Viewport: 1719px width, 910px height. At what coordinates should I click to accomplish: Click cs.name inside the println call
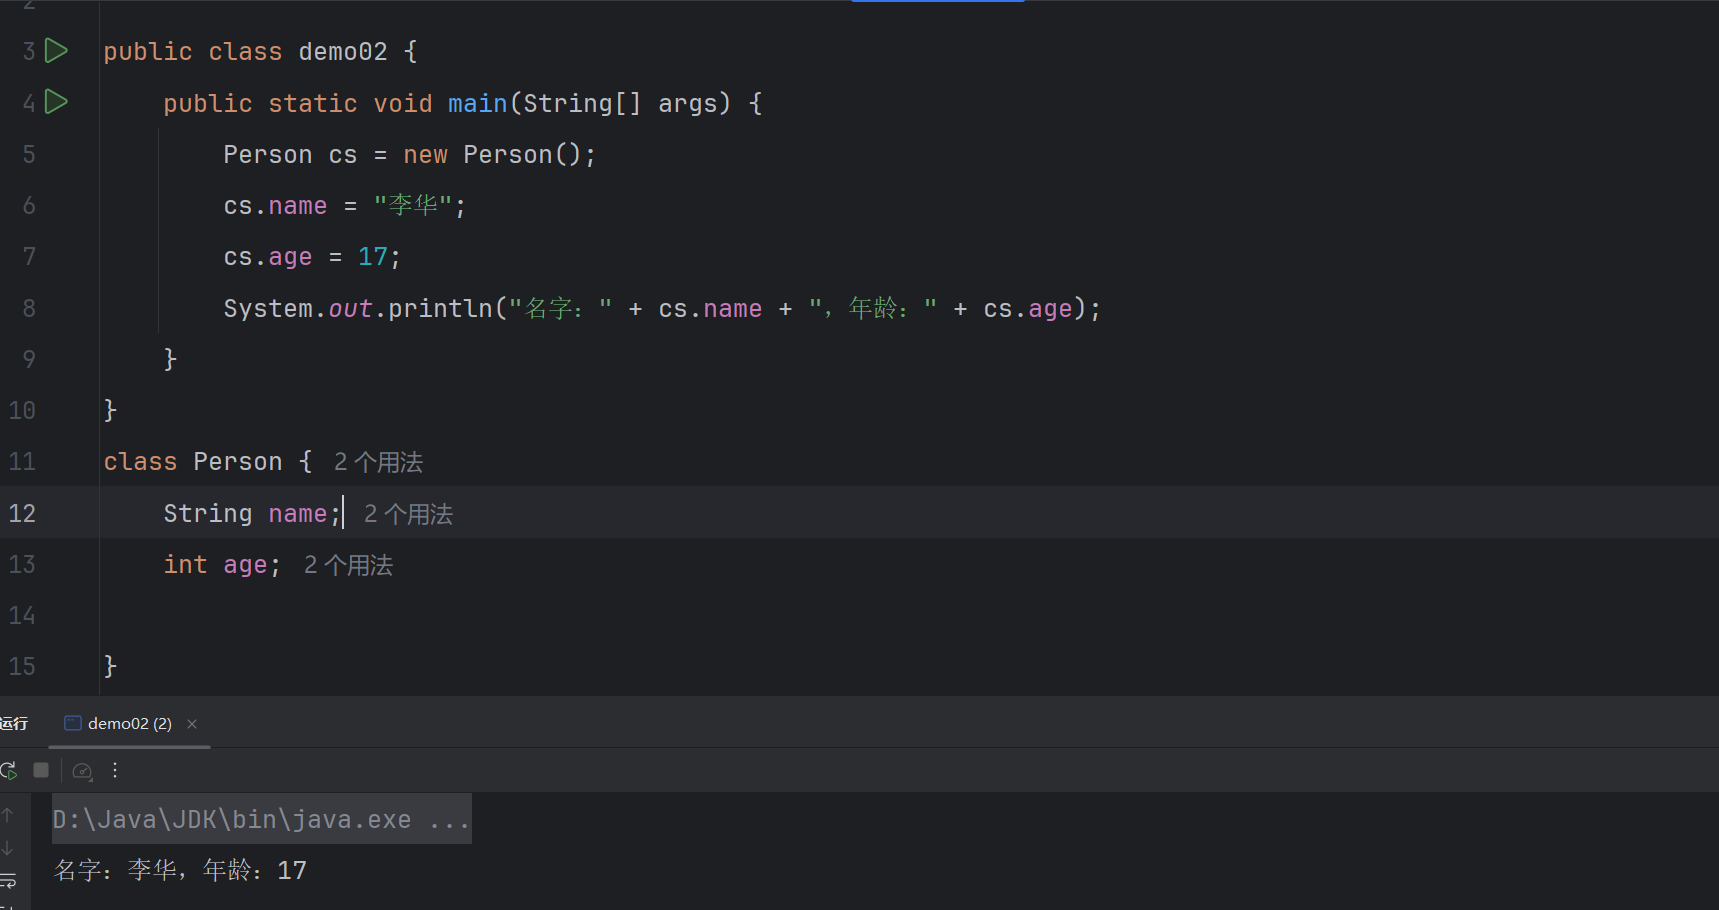(x=710, y=308)
